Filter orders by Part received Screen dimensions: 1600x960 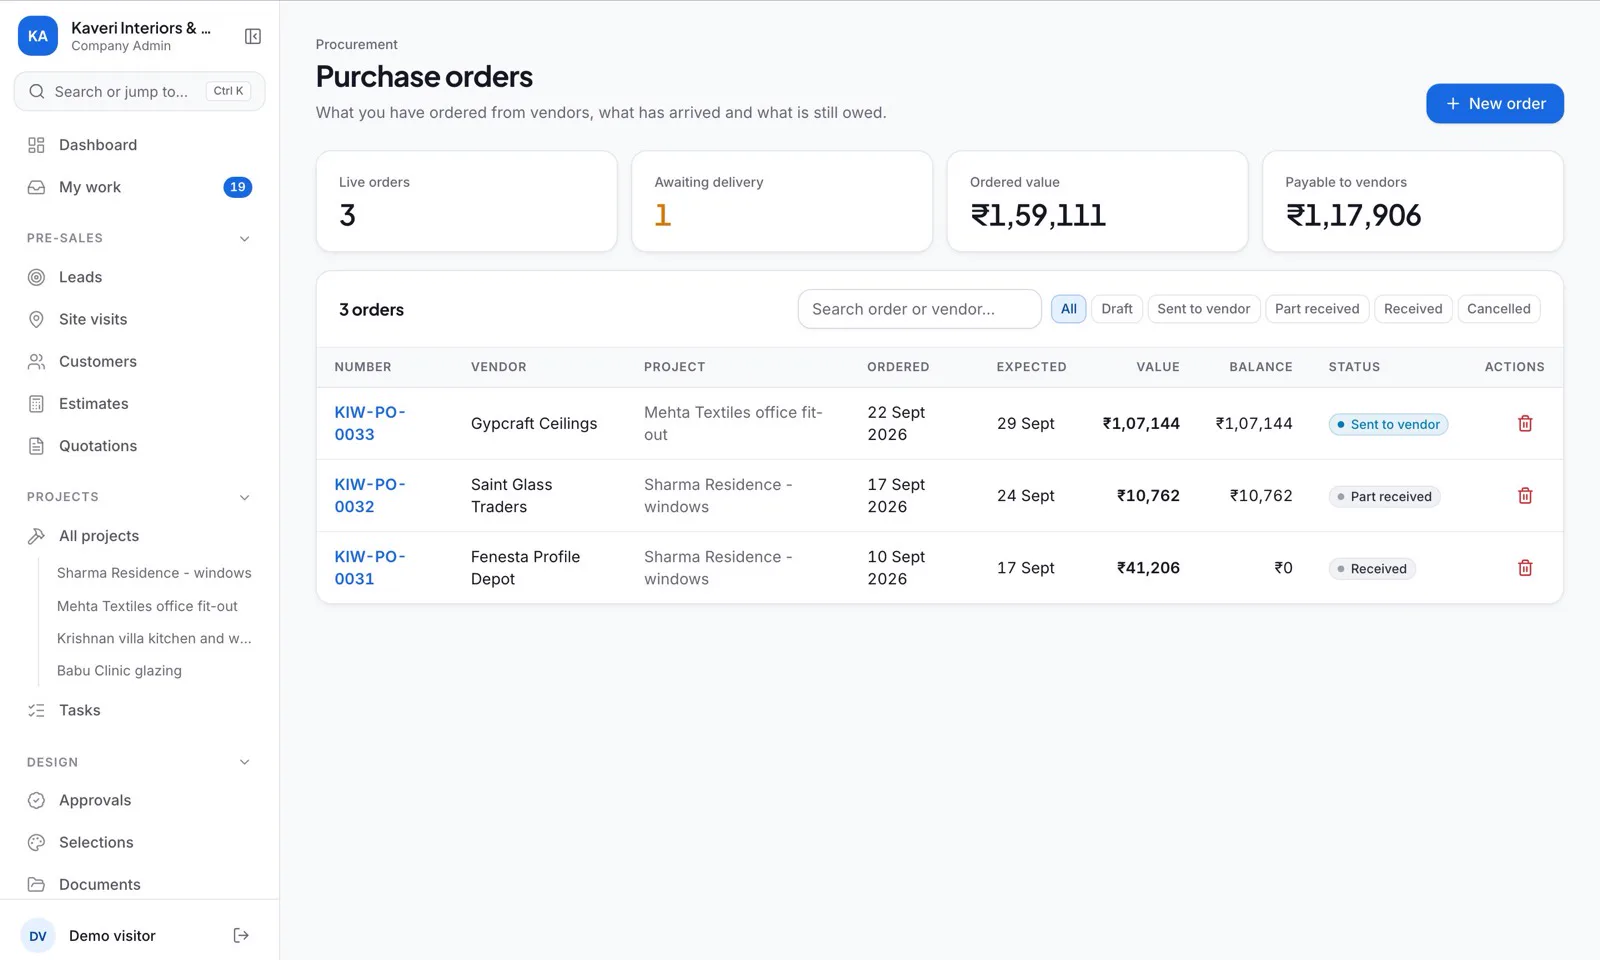point(1317,309)
